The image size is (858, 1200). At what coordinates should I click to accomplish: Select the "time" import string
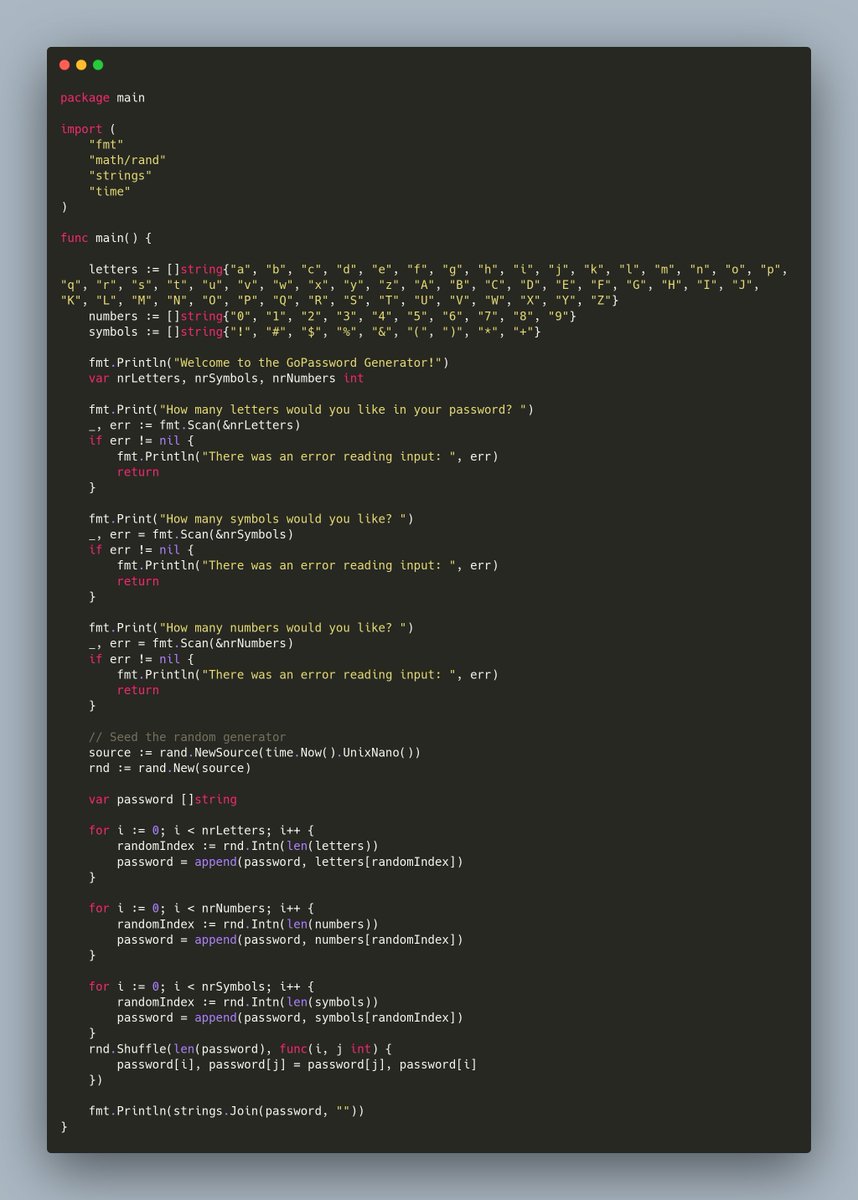click(x=110, y=191)
